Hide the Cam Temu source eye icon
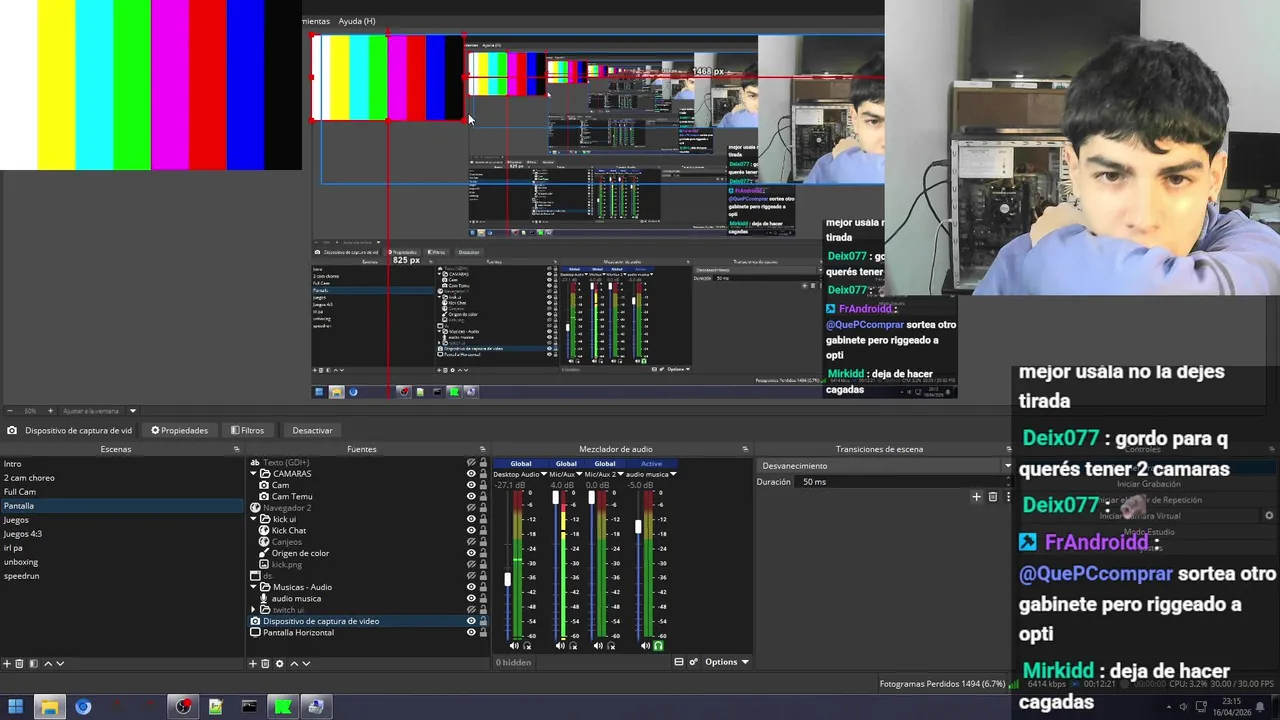Screen dimensions: 1280x720 471,496
